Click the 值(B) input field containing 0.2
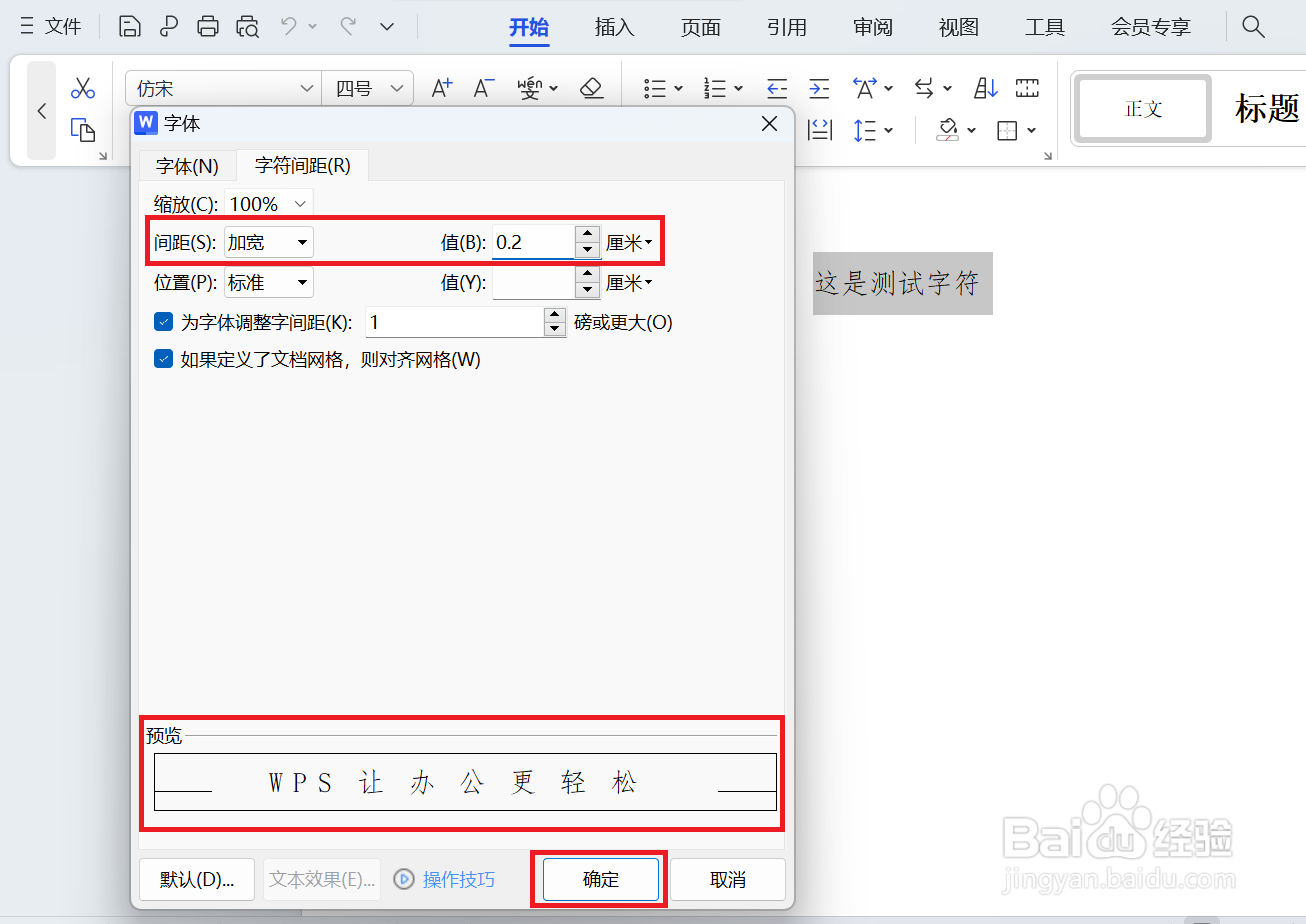 coord(530,241)
